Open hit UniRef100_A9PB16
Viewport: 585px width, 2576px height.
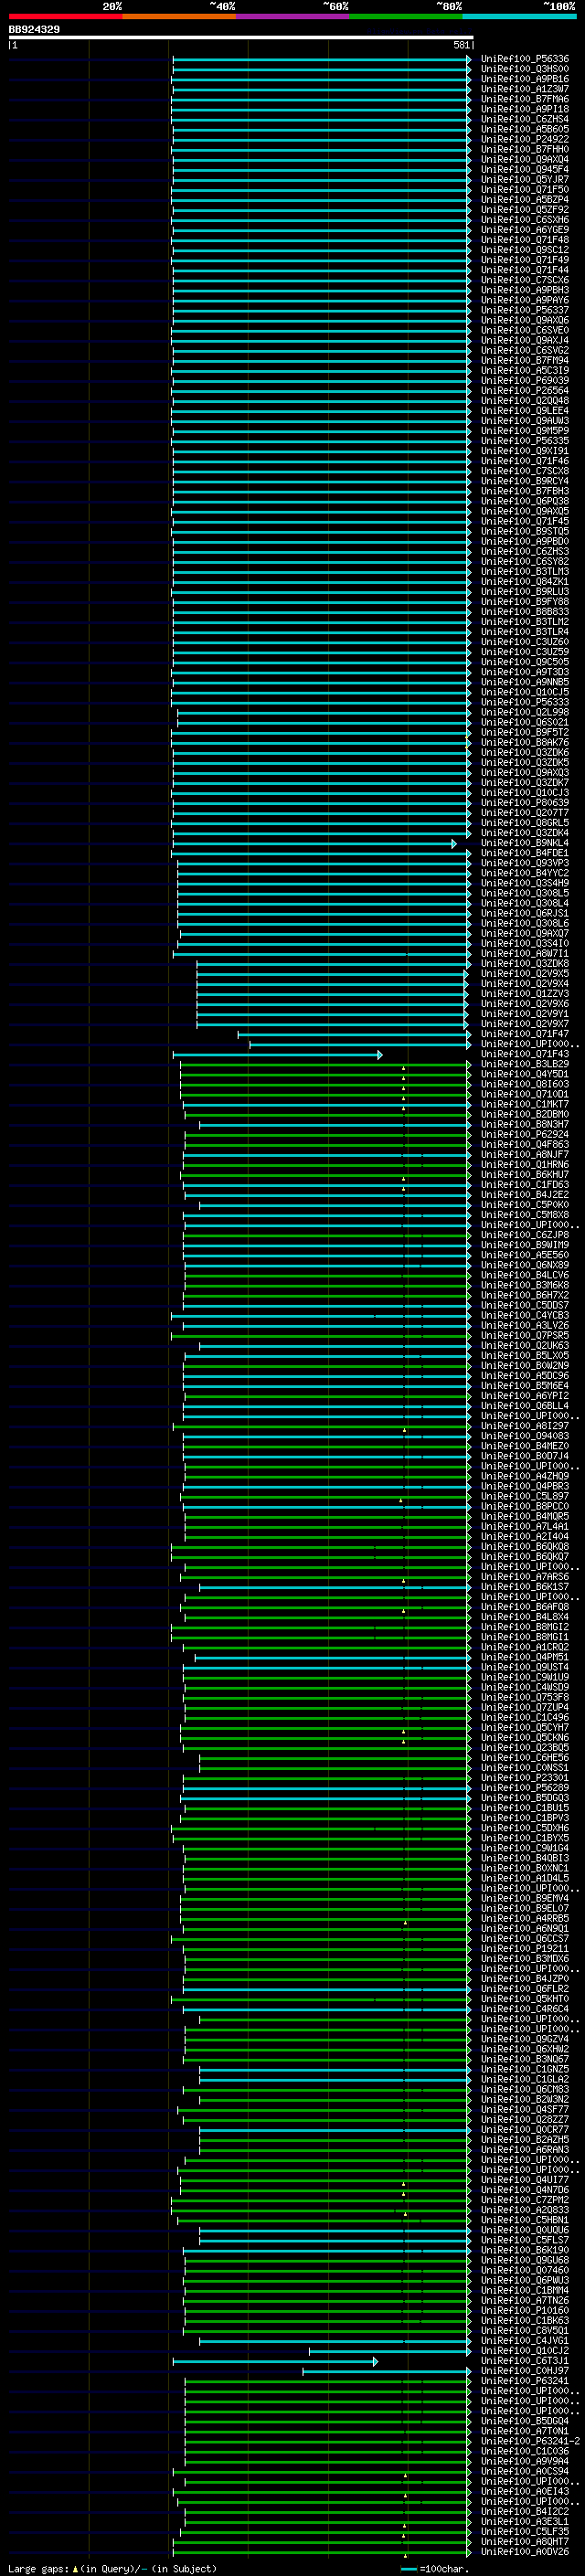point(525,79)
